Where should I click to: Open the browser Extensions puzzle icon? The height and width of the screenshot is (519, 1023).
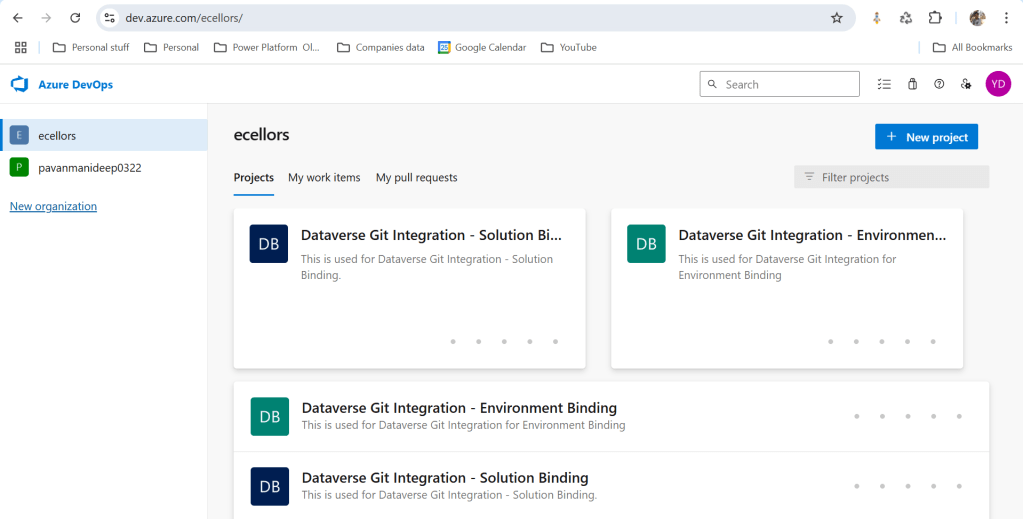click(935, 18)
